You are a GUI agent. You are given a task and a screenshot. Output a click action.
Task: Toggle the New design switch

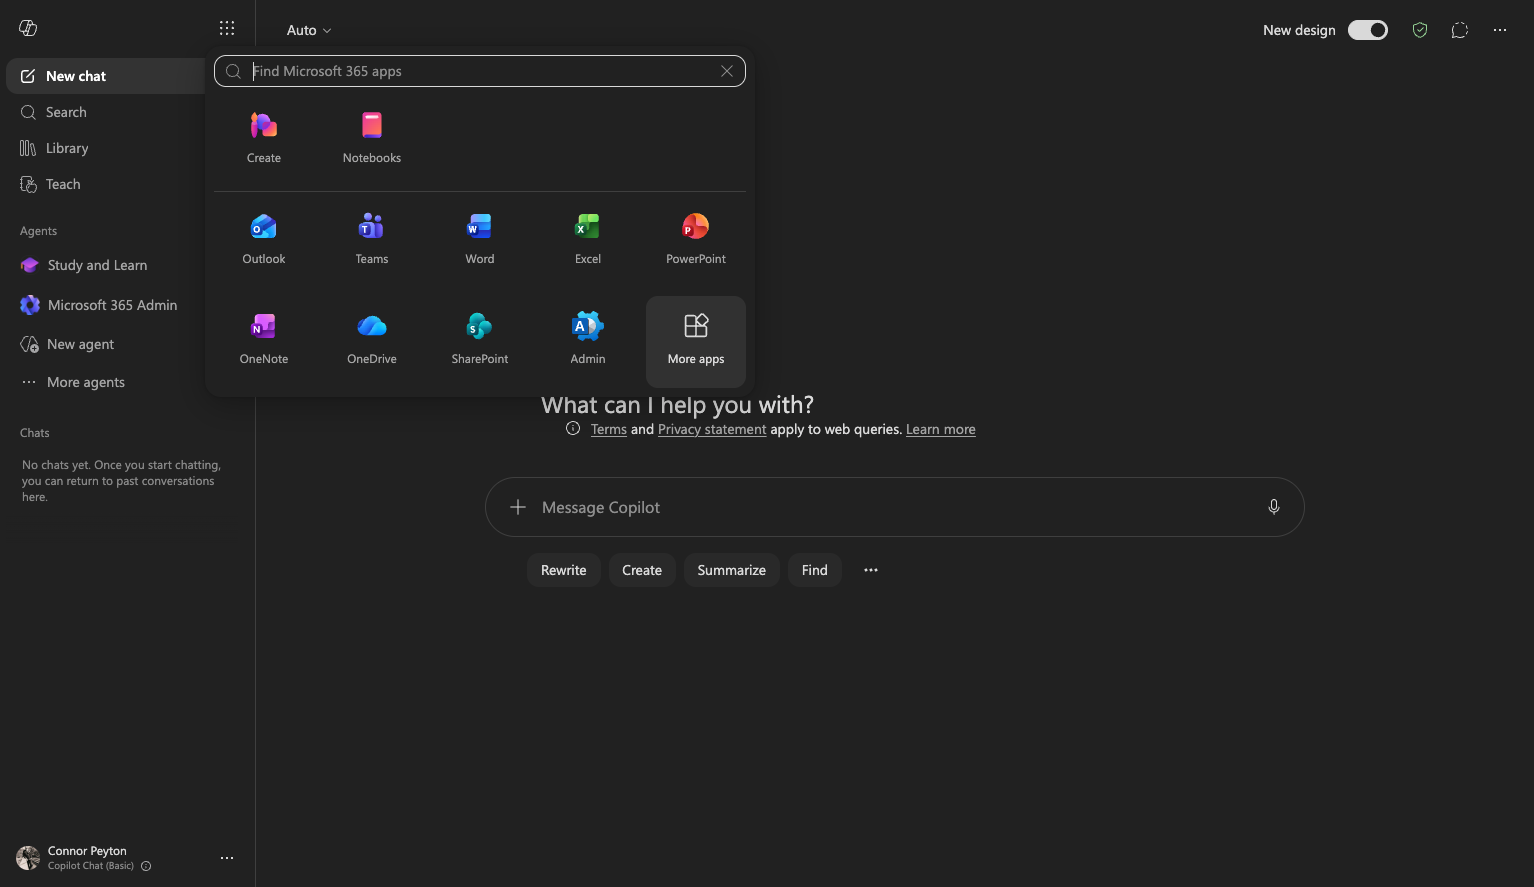coord(1368,30)
